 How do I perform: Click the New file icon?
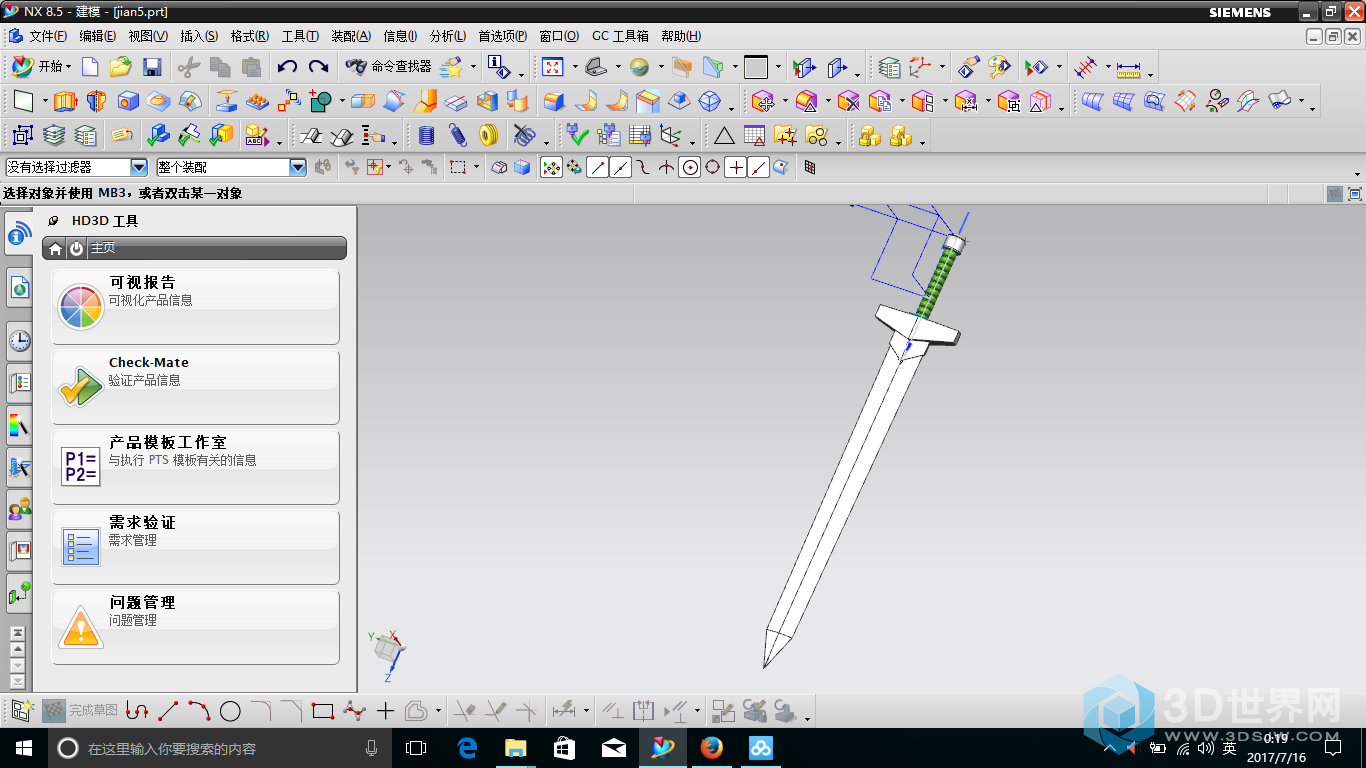click(91, 67)
